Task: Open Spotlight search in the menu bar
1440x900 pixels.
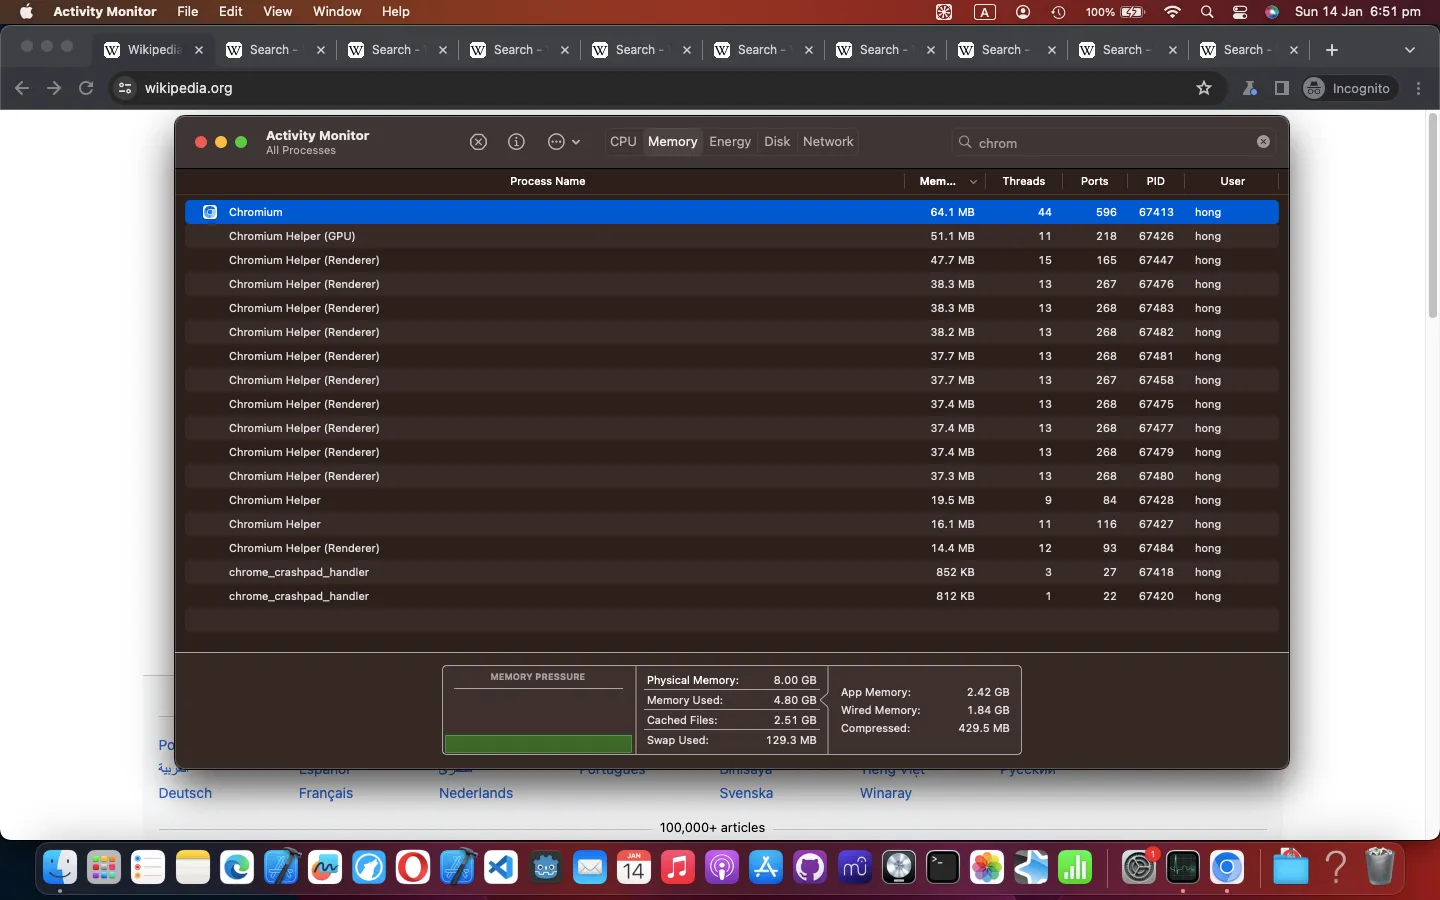Action: coord(1207,12)
